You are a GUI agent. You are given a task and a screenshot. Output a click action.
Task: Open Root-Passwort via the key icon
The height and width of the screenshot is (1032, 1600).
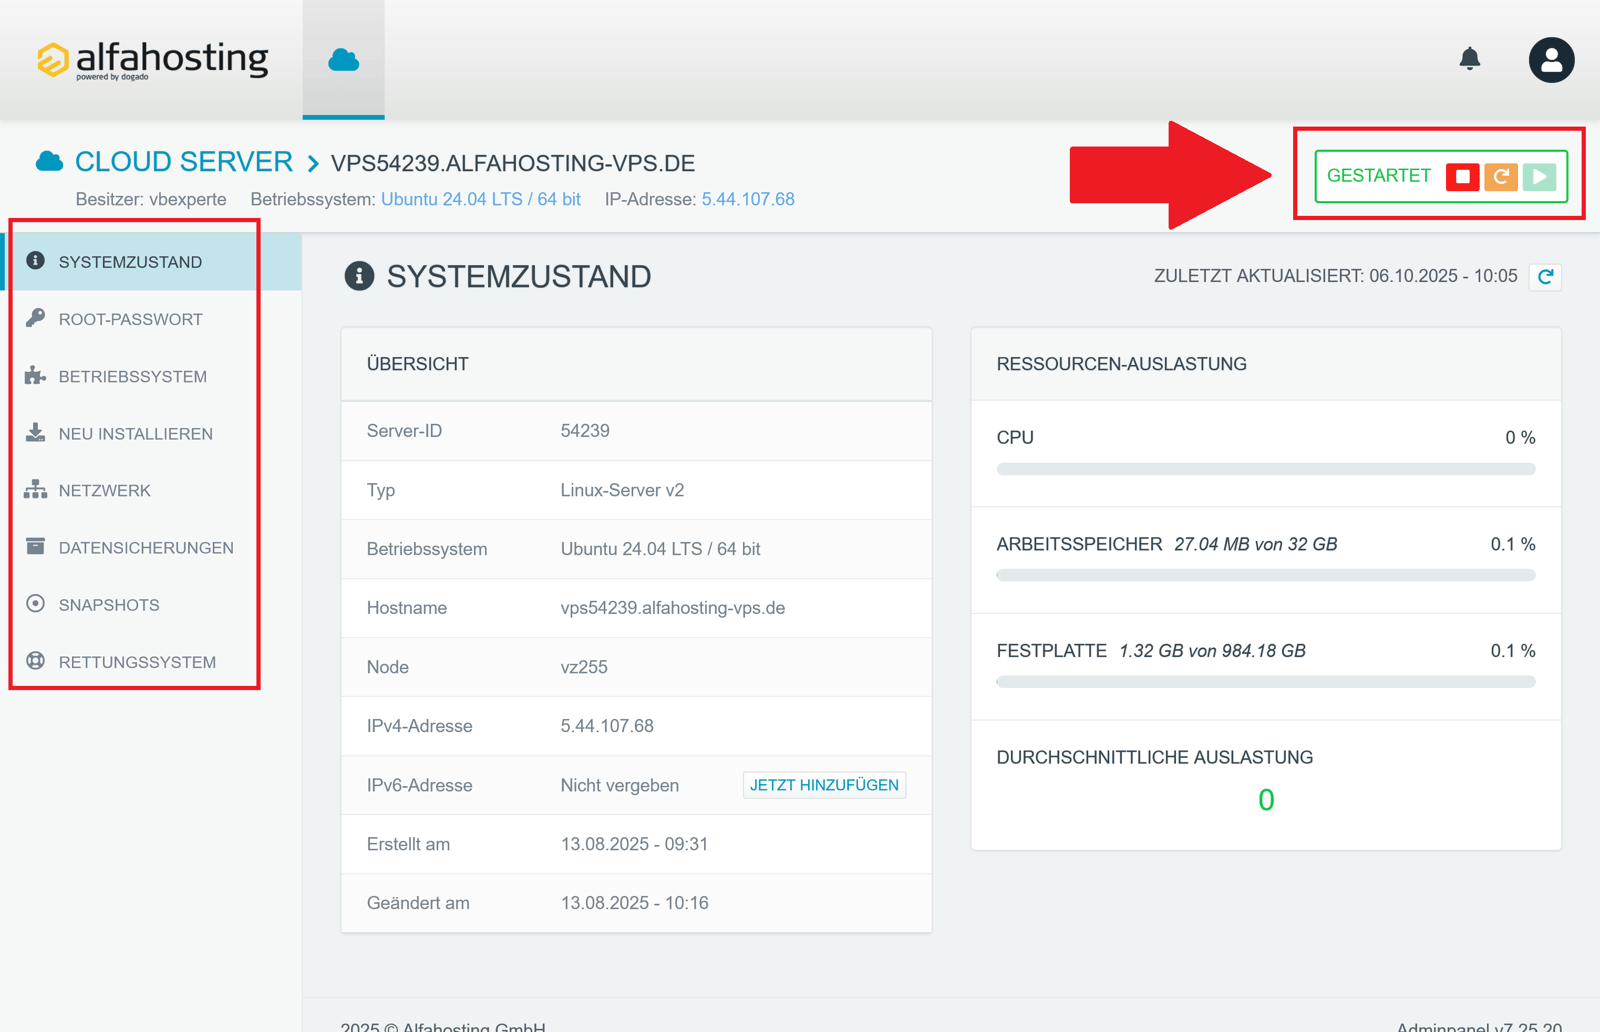pos(34,318)
